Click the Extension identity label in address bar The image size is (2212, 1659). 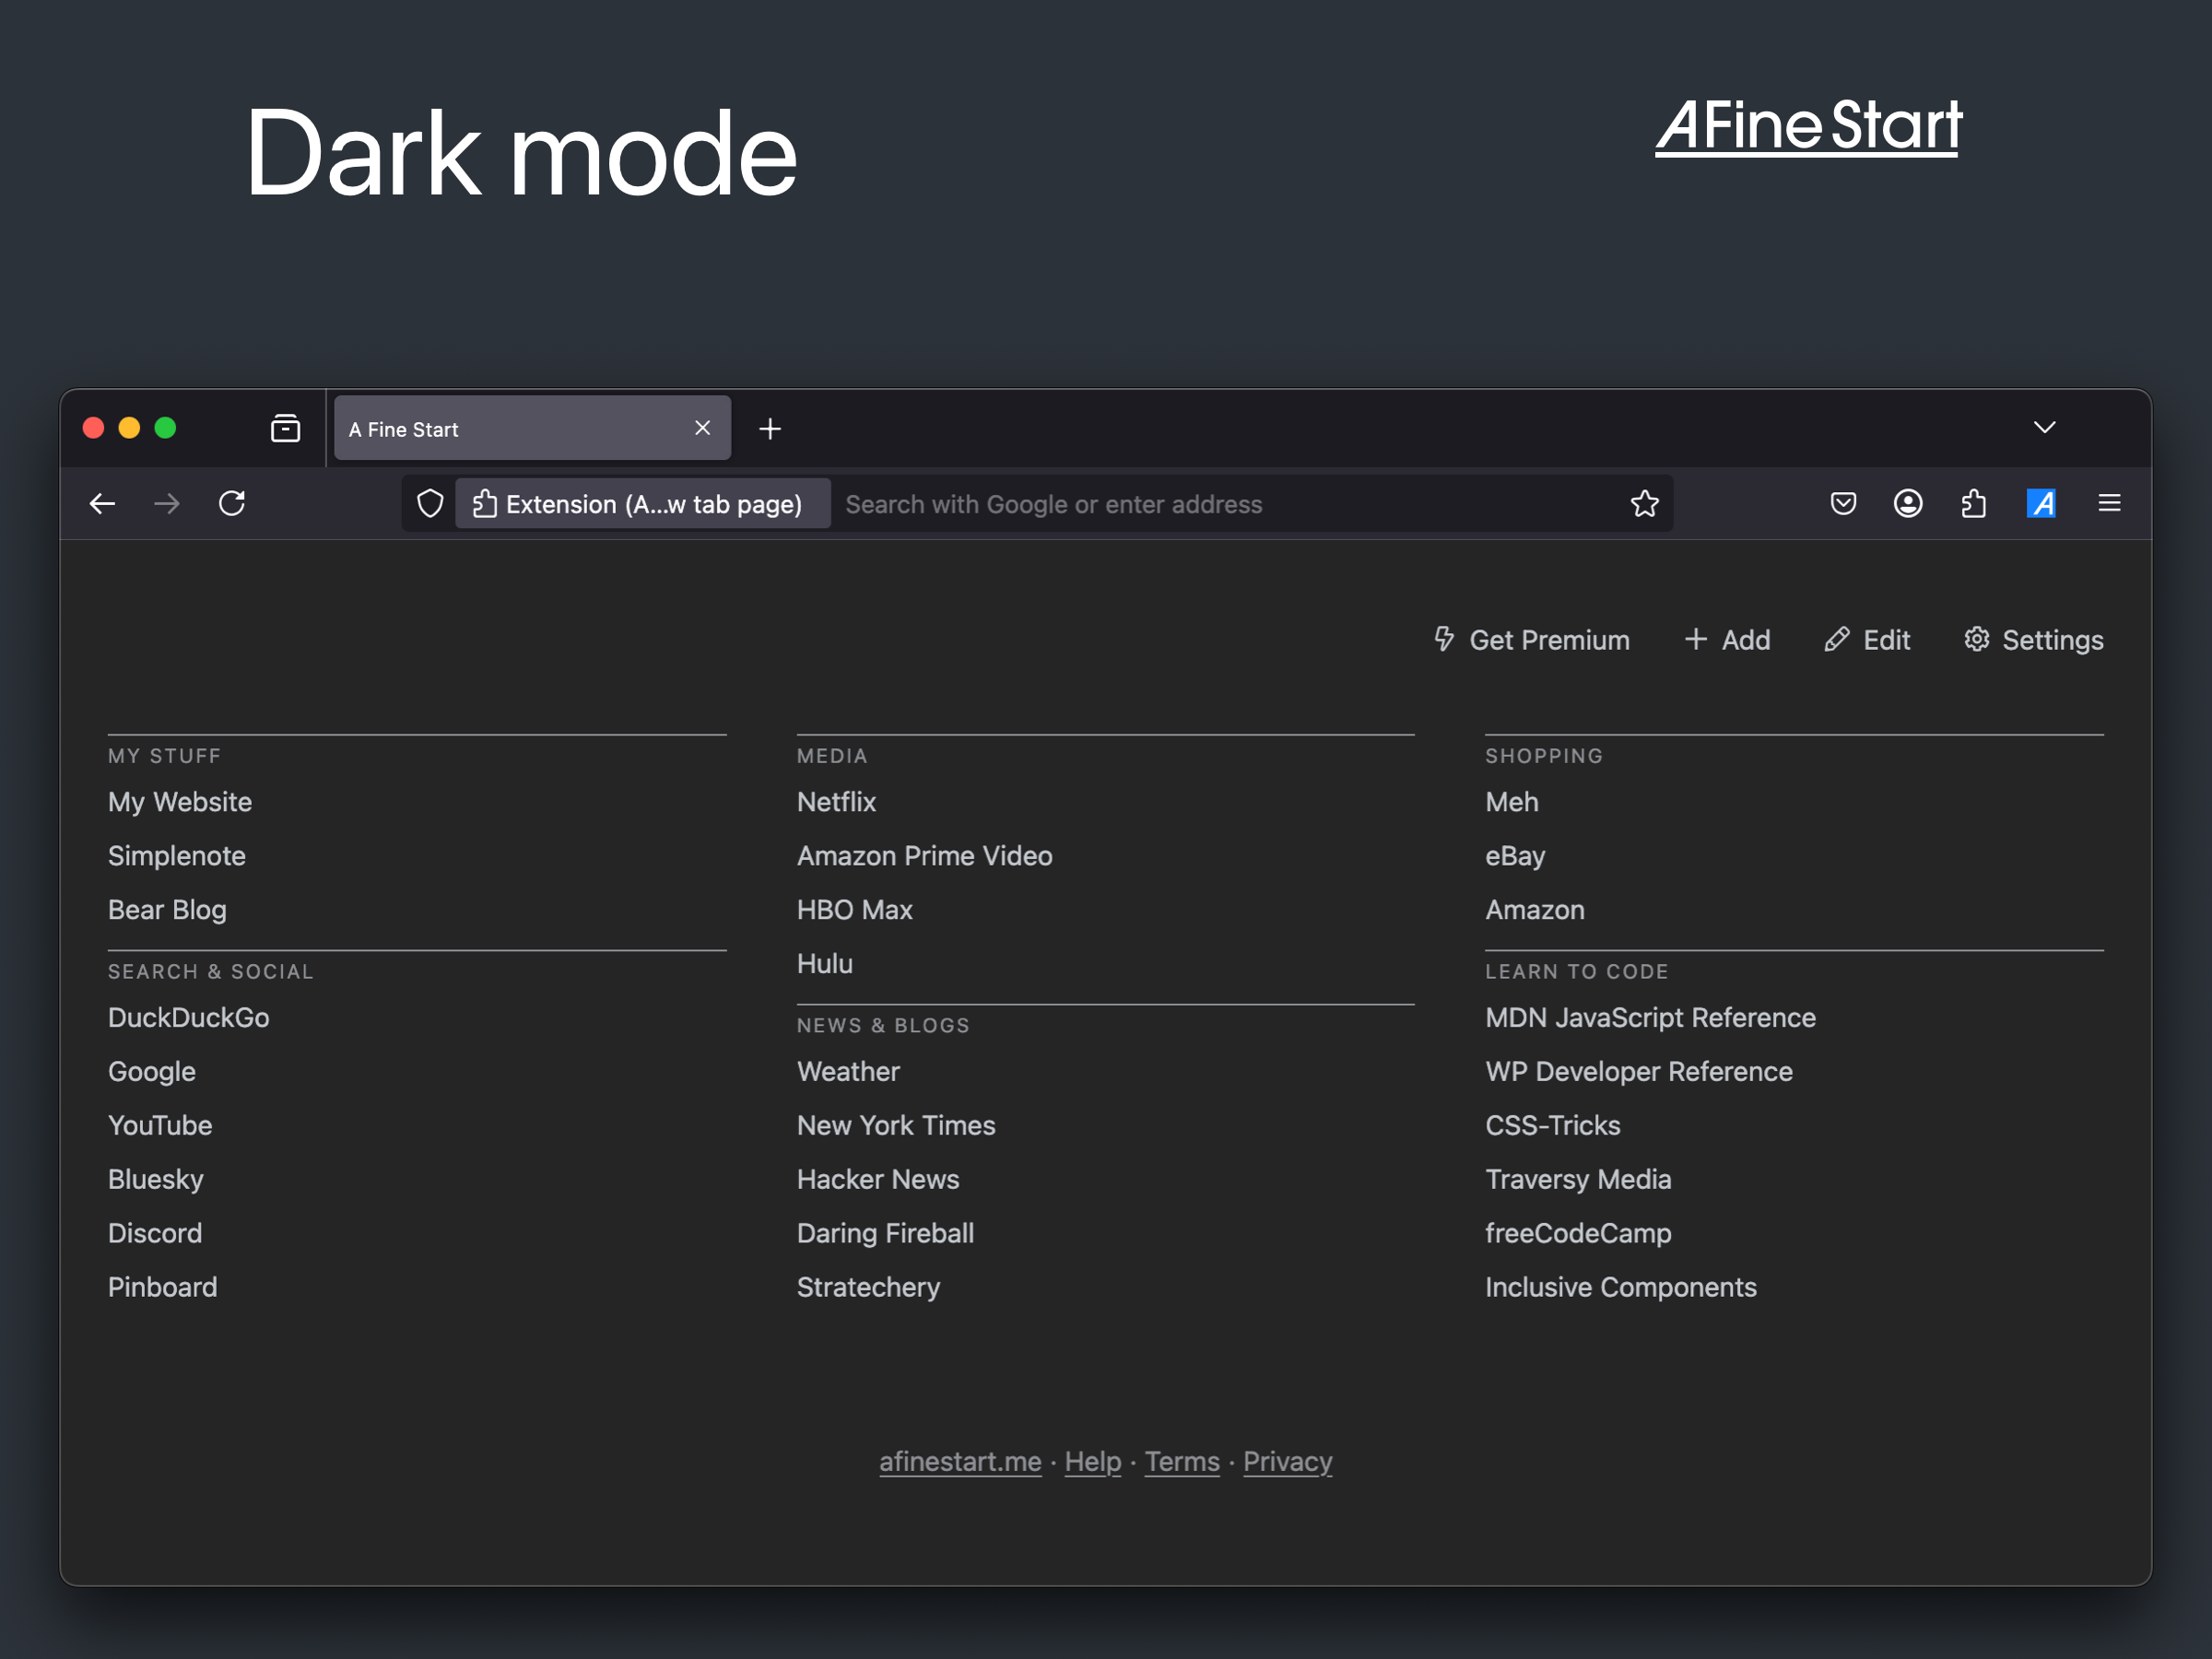[x=642, y=504]
